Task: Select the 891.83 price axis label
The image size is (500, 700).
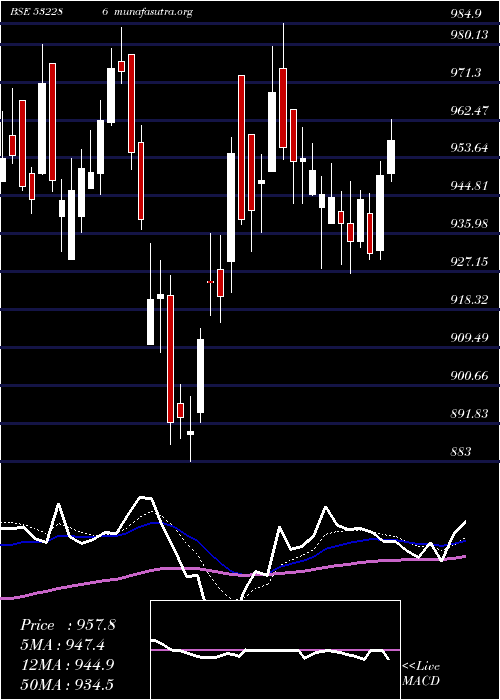Action: pos(469,413)
